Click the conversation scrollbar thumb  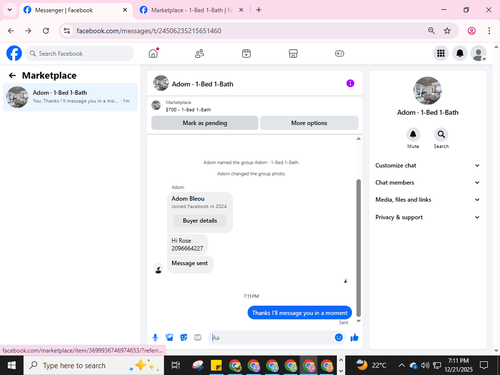coord(359,248)
